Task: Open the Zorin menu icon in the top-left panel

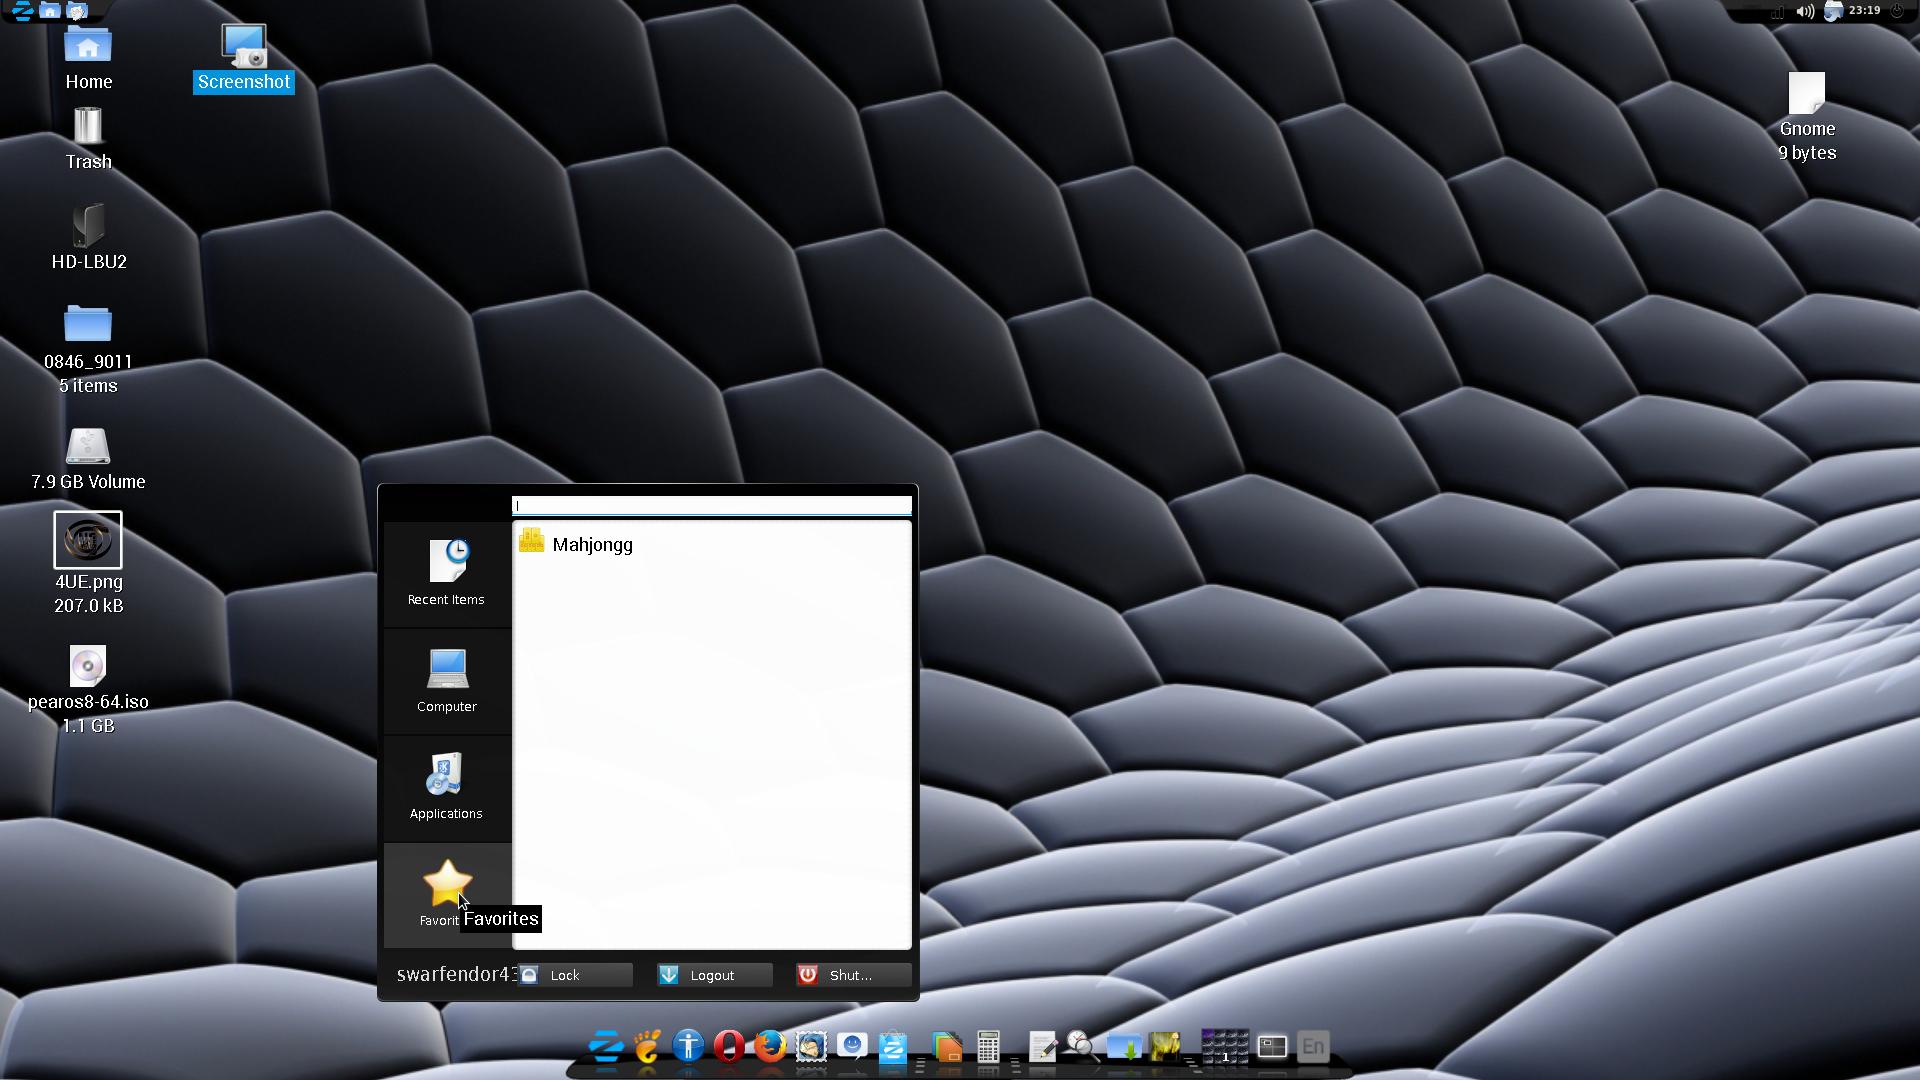Action: pyautogui.click(x=22, y=11)
